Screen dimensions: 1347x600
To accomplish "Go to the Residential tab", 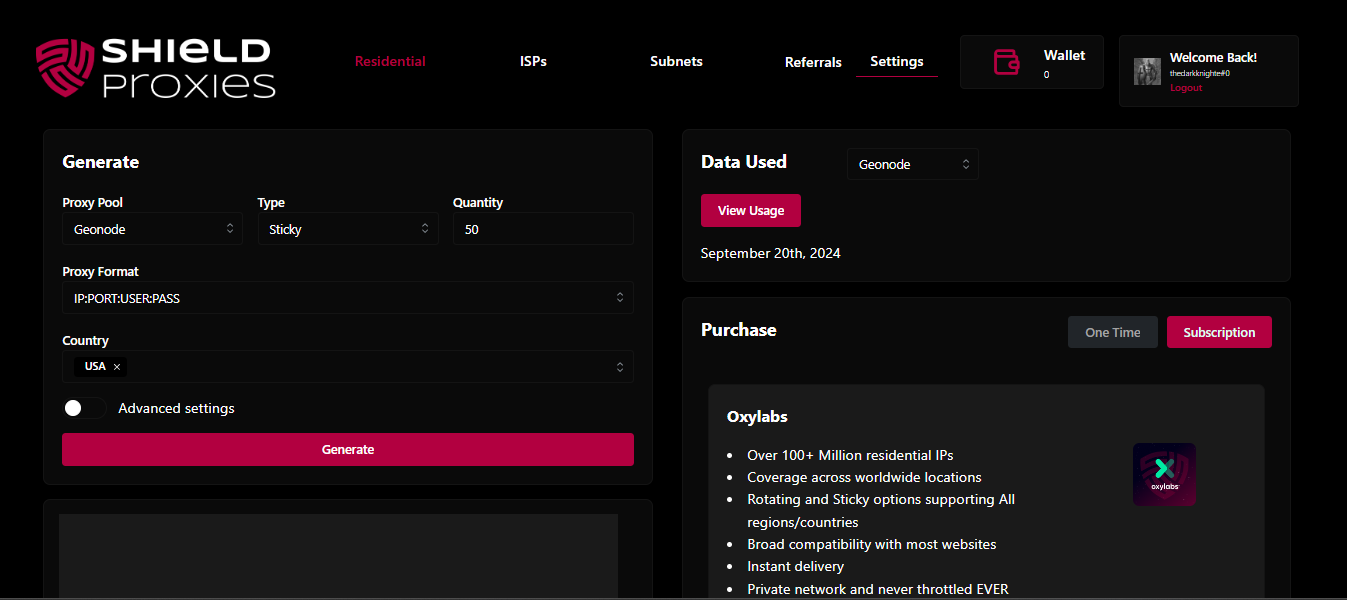I will (x=390, y=61).
